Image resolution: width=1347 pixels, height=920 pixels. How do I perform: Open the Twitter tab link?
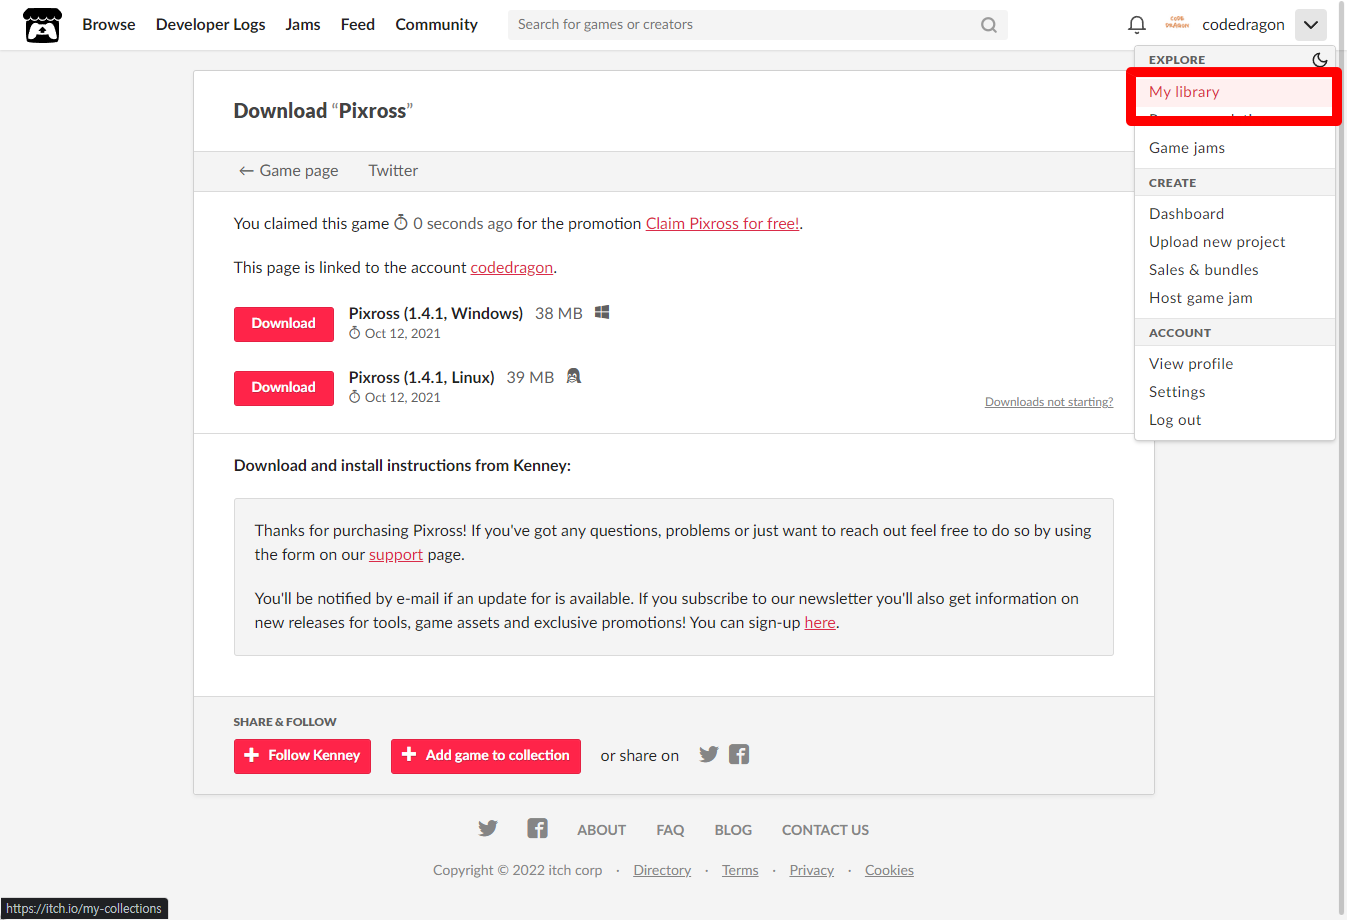click(393, 171)
